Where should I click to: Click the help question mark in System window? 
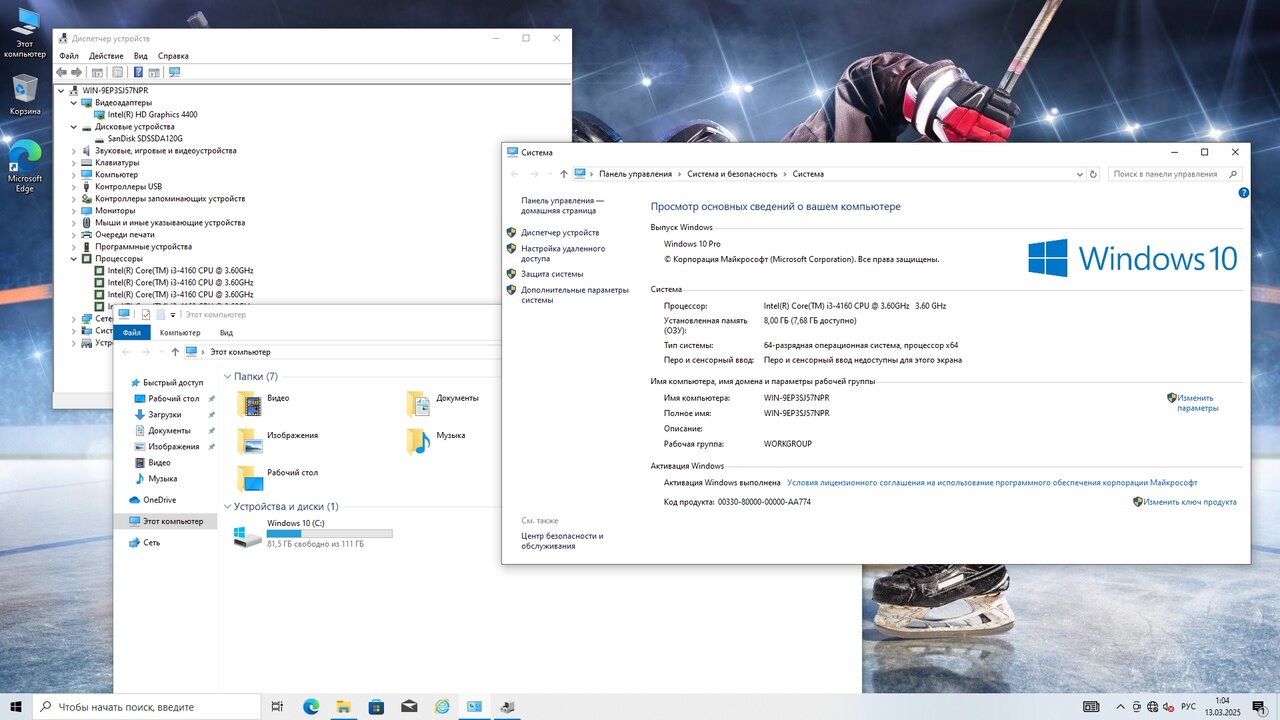[x=1244, y=192]
